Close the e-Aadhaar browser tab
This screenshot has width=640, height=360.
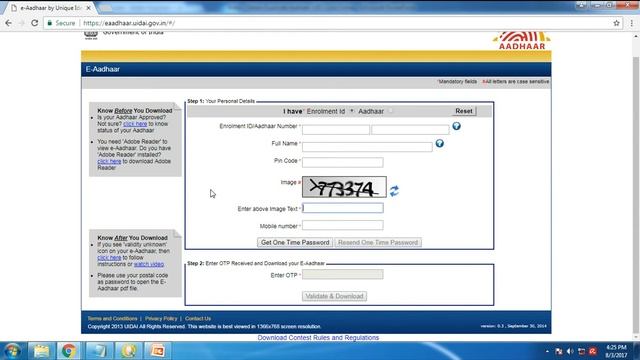point(89,8)
